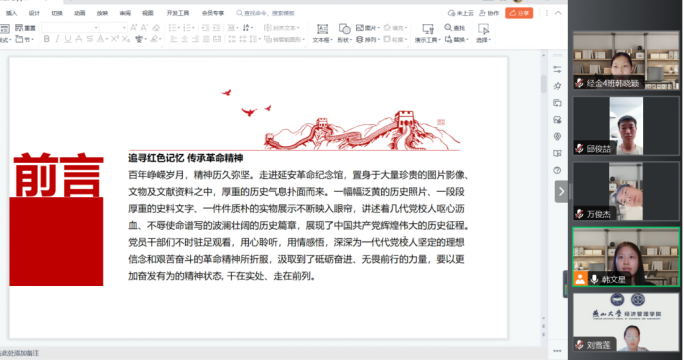Toggle Bold formatting
The width and height of the screenshot is (684, 360).
(x=47, y=39)
